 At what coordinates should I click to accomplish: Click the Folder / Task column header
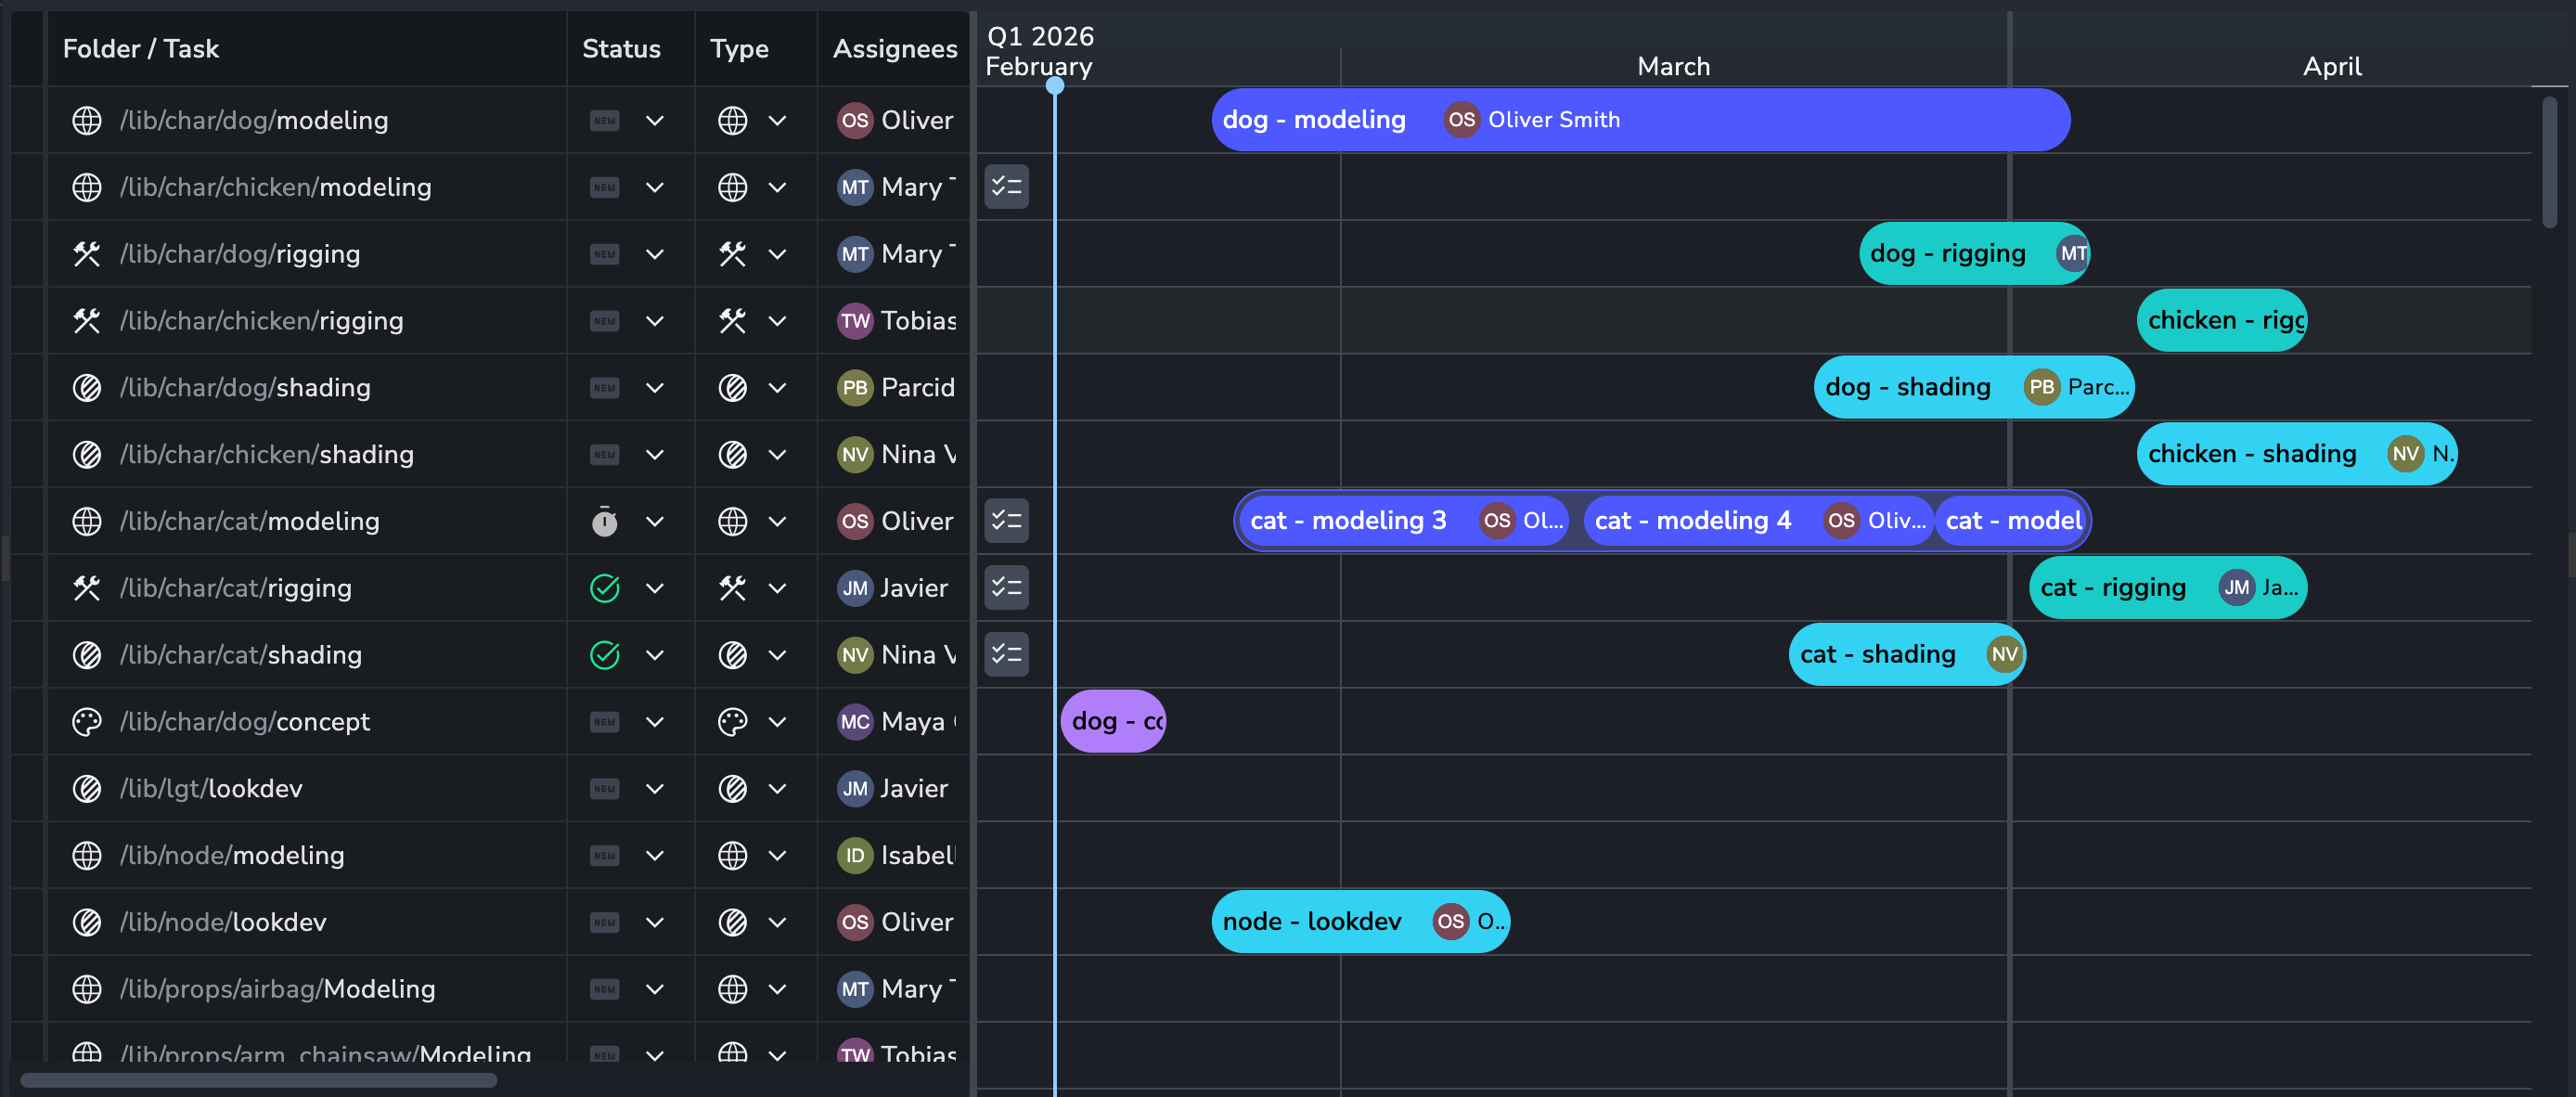pos(140,47)
